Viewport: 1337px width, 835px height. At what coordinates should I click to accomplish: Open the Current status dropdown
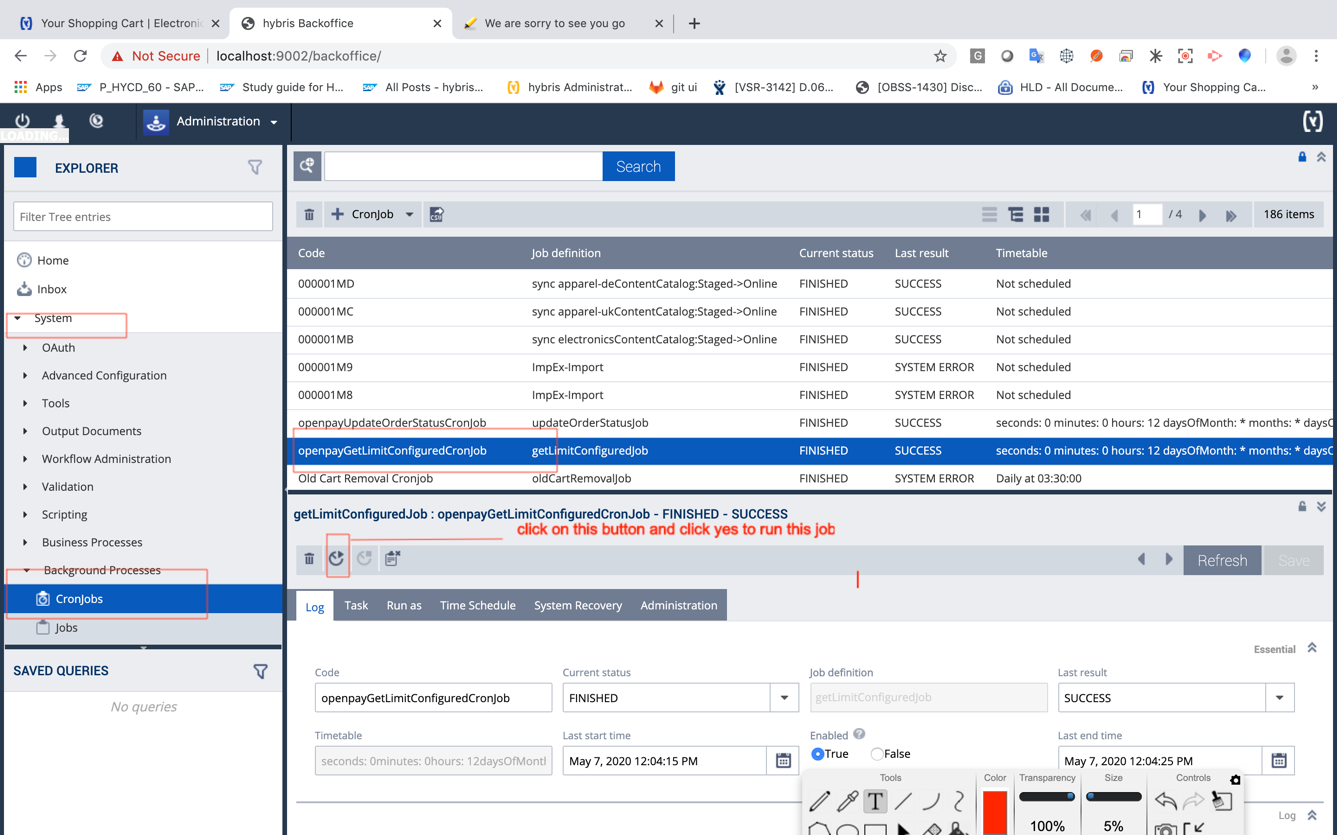click(784, 698)
